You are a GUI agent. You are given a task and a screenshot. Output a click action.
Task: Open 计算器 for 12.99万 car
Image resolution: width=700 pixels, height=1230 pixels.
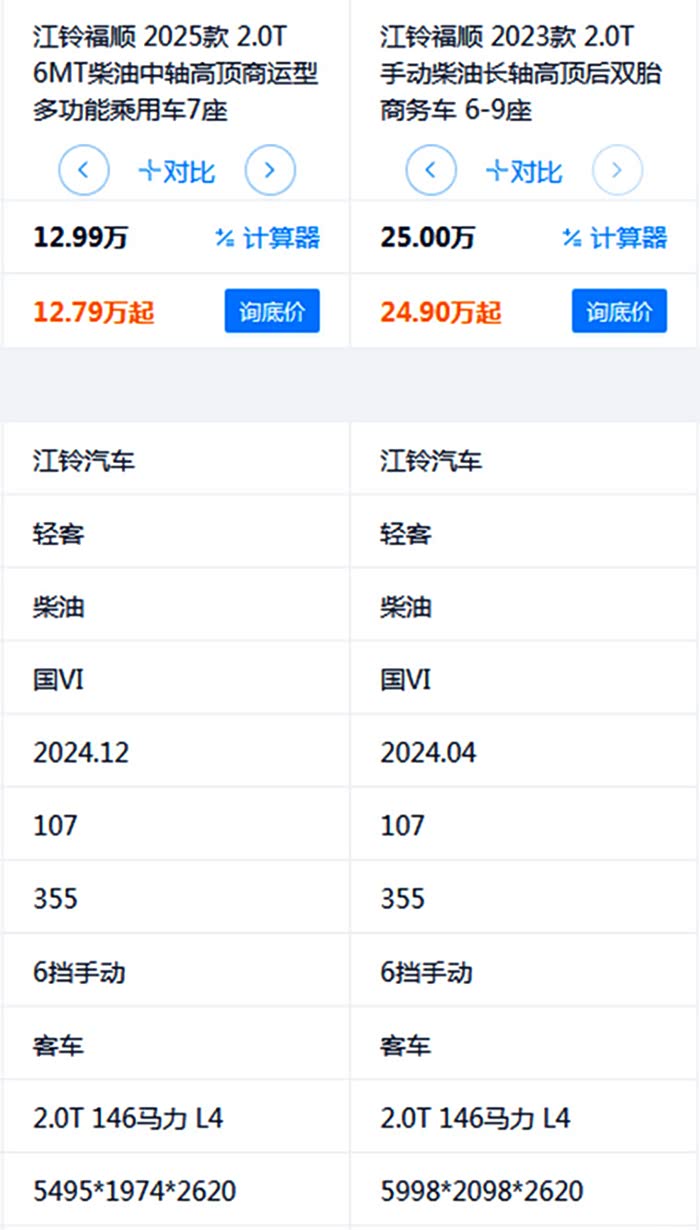pos(267,238)
